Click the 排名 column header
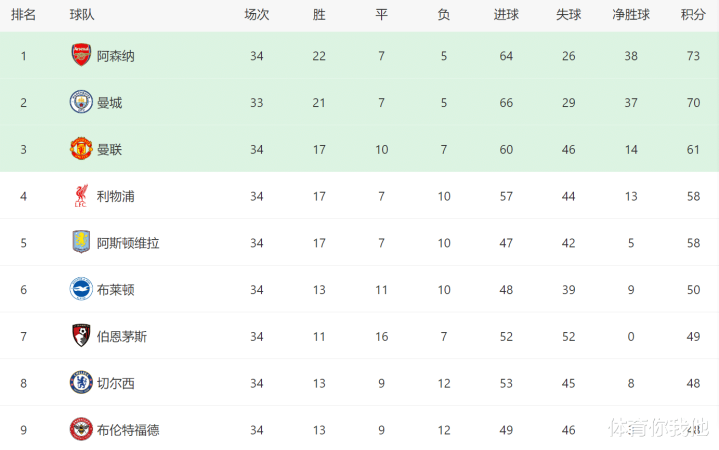 click(24, 15)
